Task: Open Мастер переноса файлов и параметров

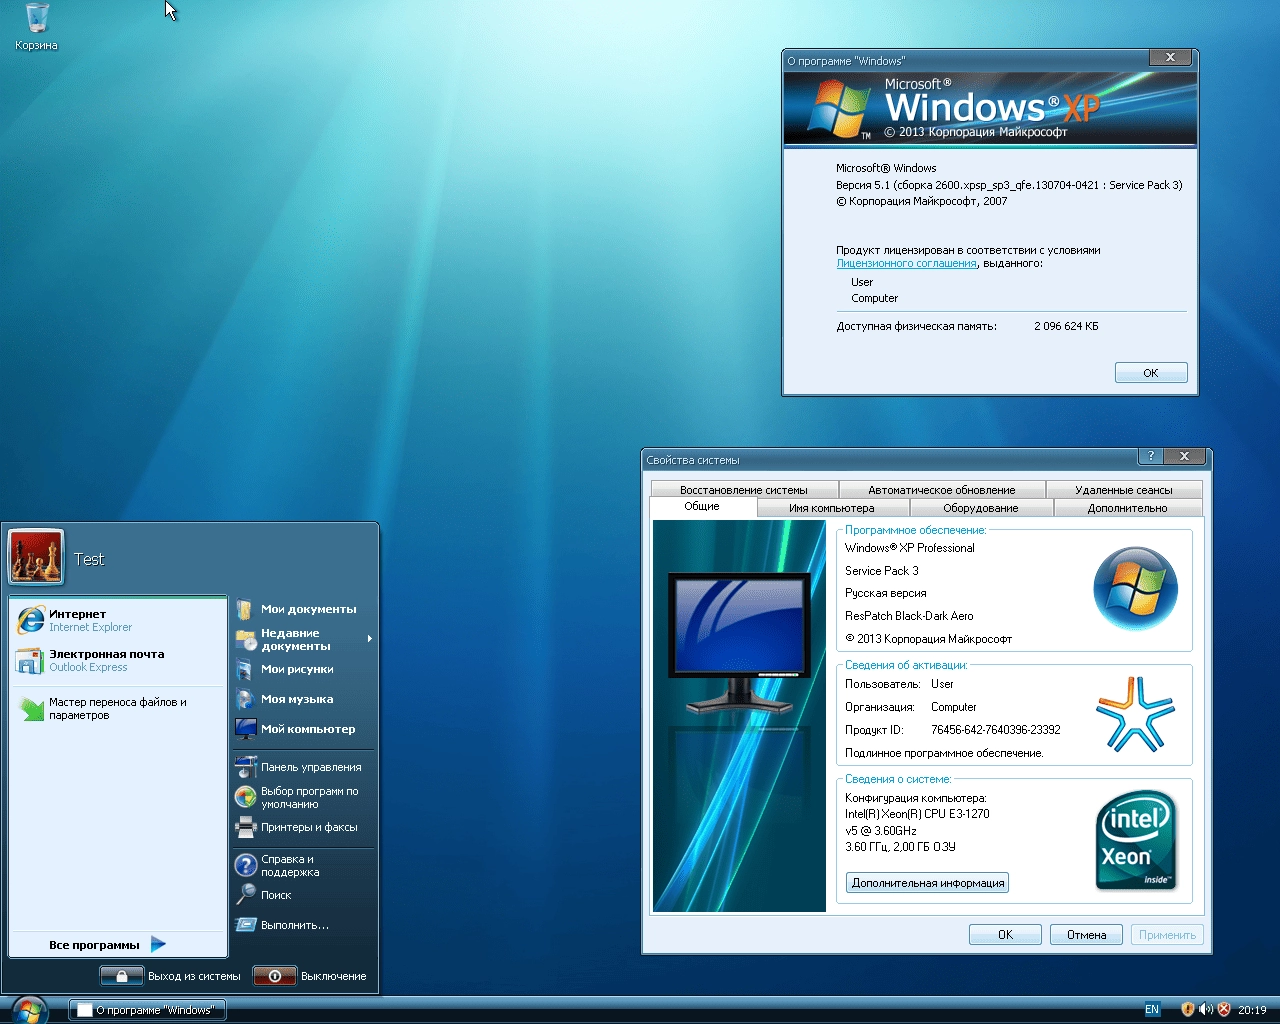Action: coord(115,708)
